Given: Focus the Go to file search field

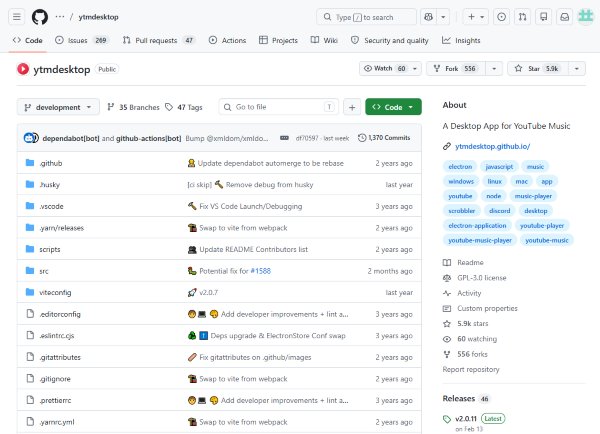Looking at the screenshot, I should pos(279,107).
